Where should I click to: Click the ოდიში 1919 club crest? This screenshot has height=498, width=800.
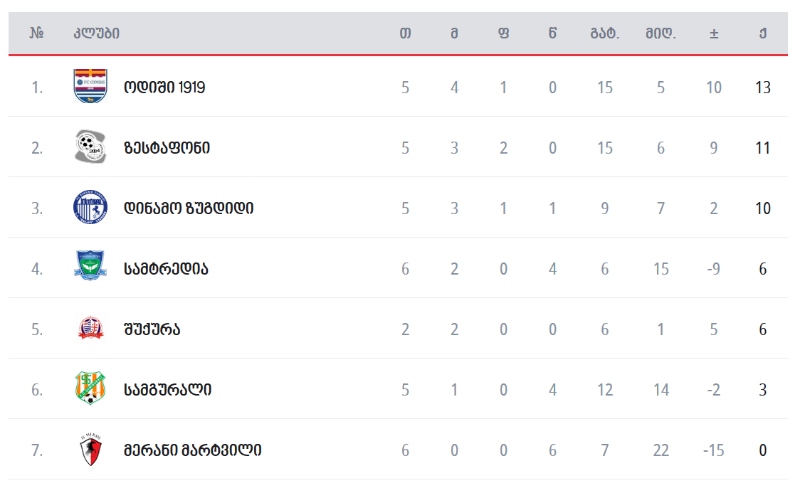(x=90, y=86)
